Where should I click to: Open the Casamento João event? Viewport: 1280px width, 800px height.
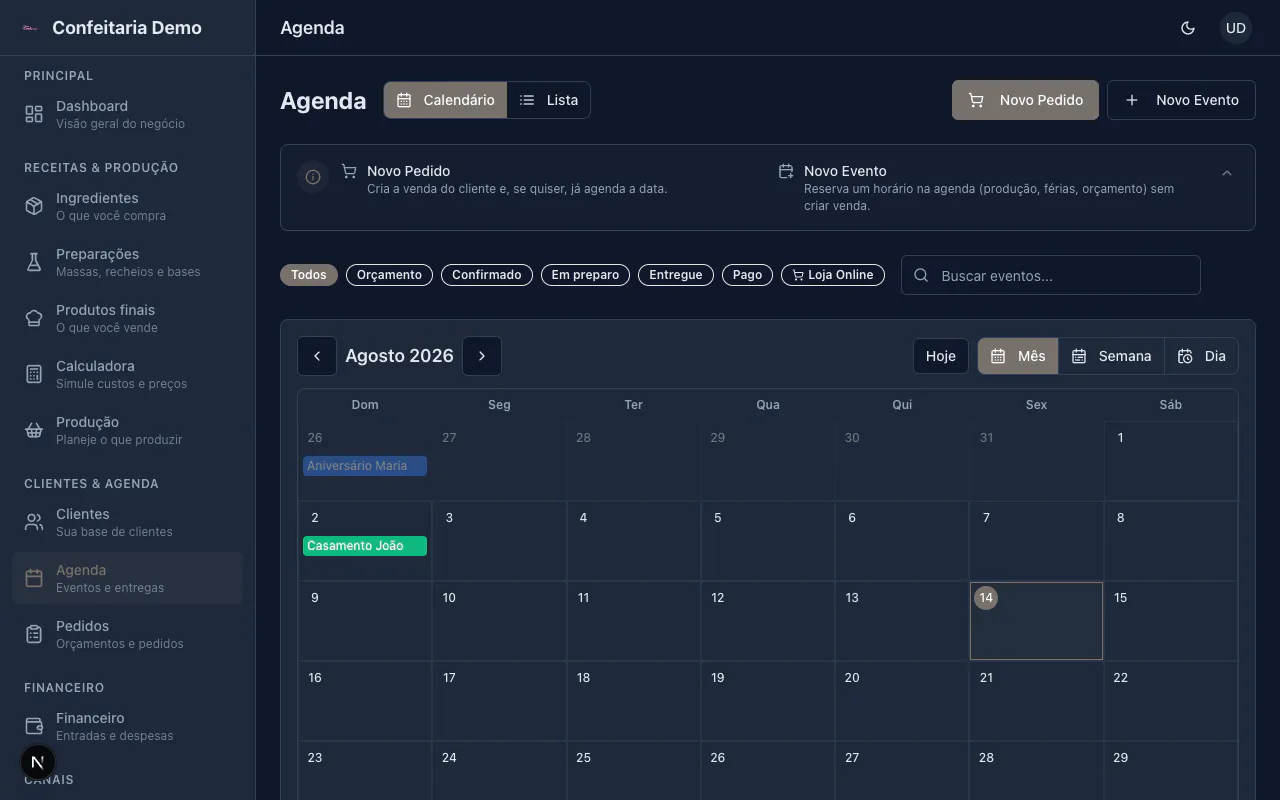[x=365, y=546]
